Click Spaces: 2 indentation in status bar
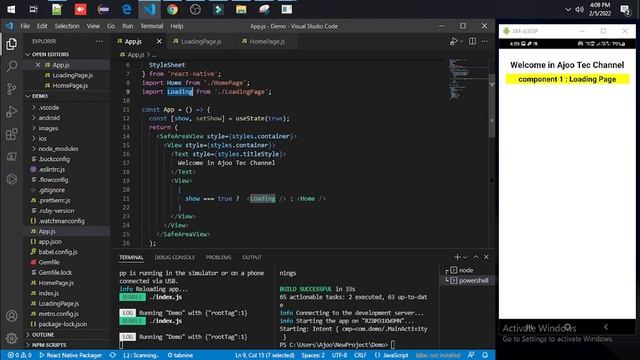Image resolution: width=640 pixels, height=360 pixels. point(313,355)
